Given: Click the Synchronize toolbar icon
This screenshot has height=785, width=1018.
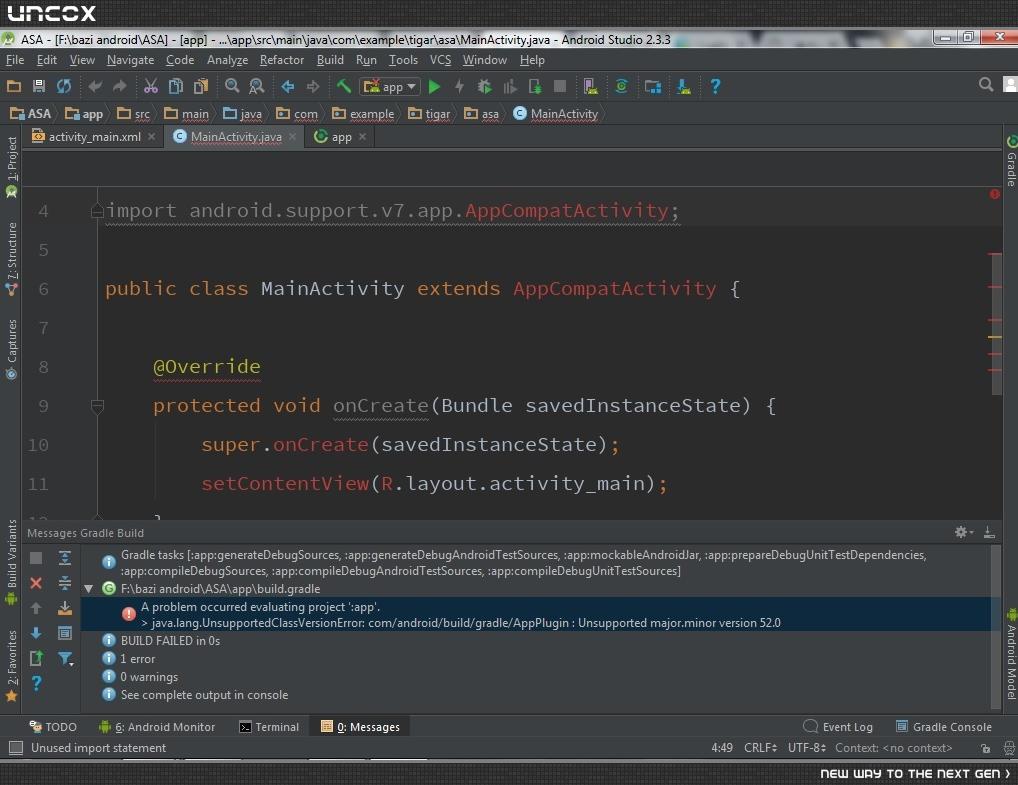Looking at the screenshot, I should 64,86.
